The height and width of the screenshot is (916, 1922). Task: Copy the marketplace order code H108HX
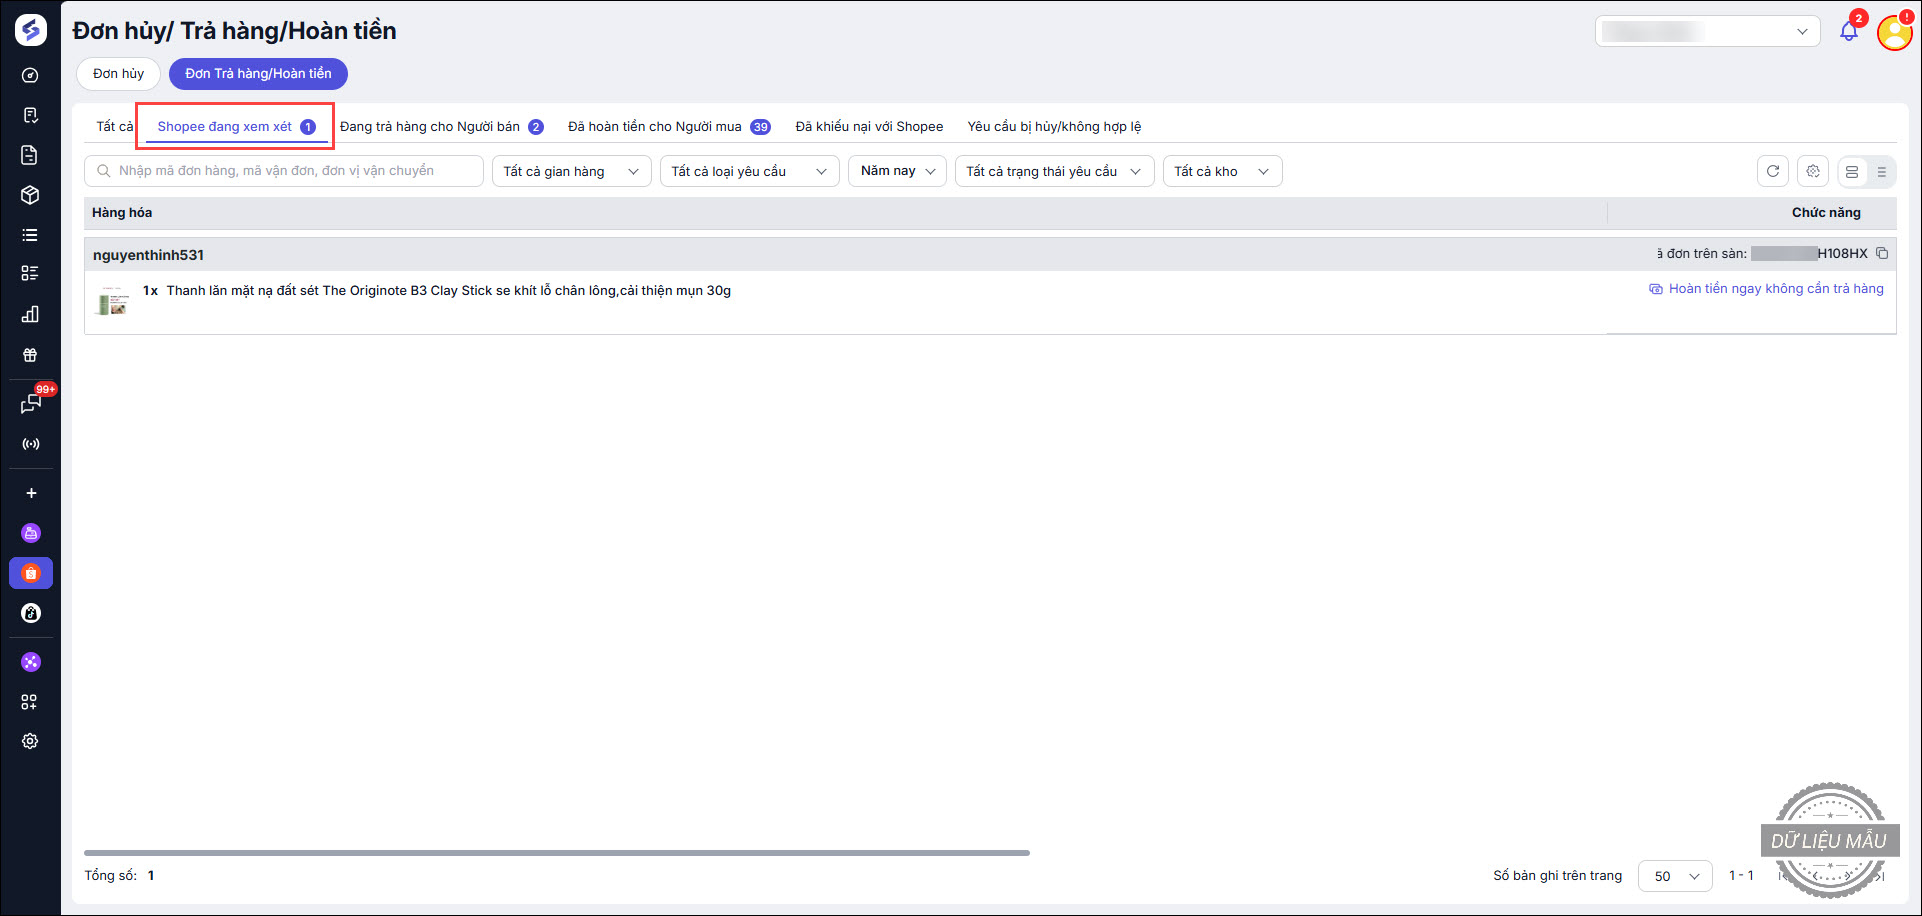[1882, 253]
